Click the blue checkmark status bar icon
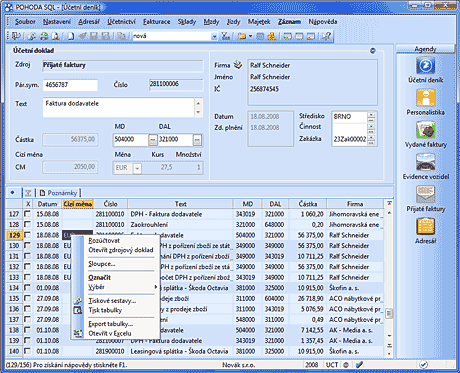 [x=359, y=365]
